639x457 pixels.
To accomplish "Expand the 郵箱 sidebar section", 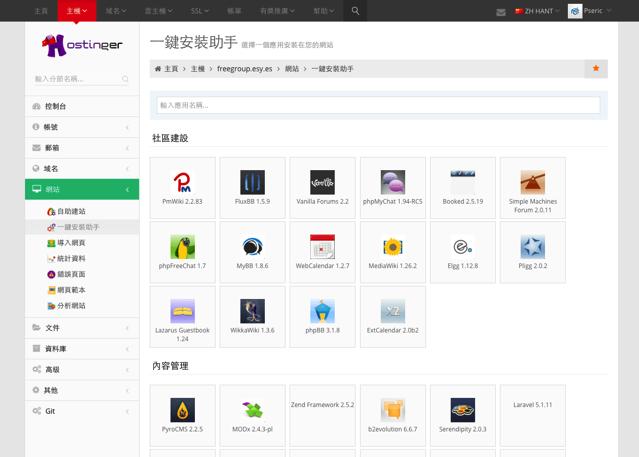I will (x=82, y=148).
